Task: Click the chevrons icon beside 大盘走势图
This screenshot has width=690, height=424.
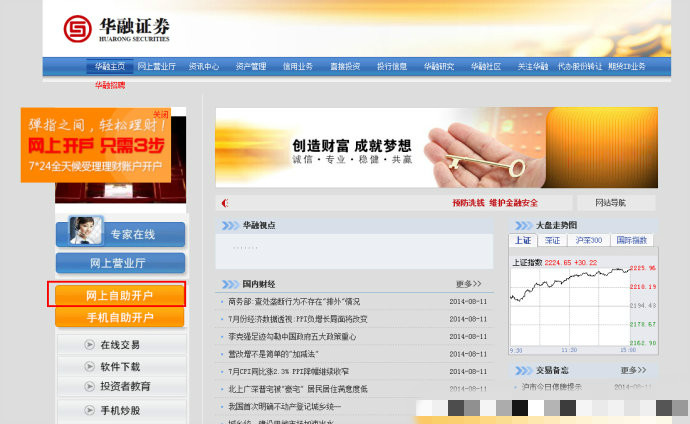Action: point(524,225)
